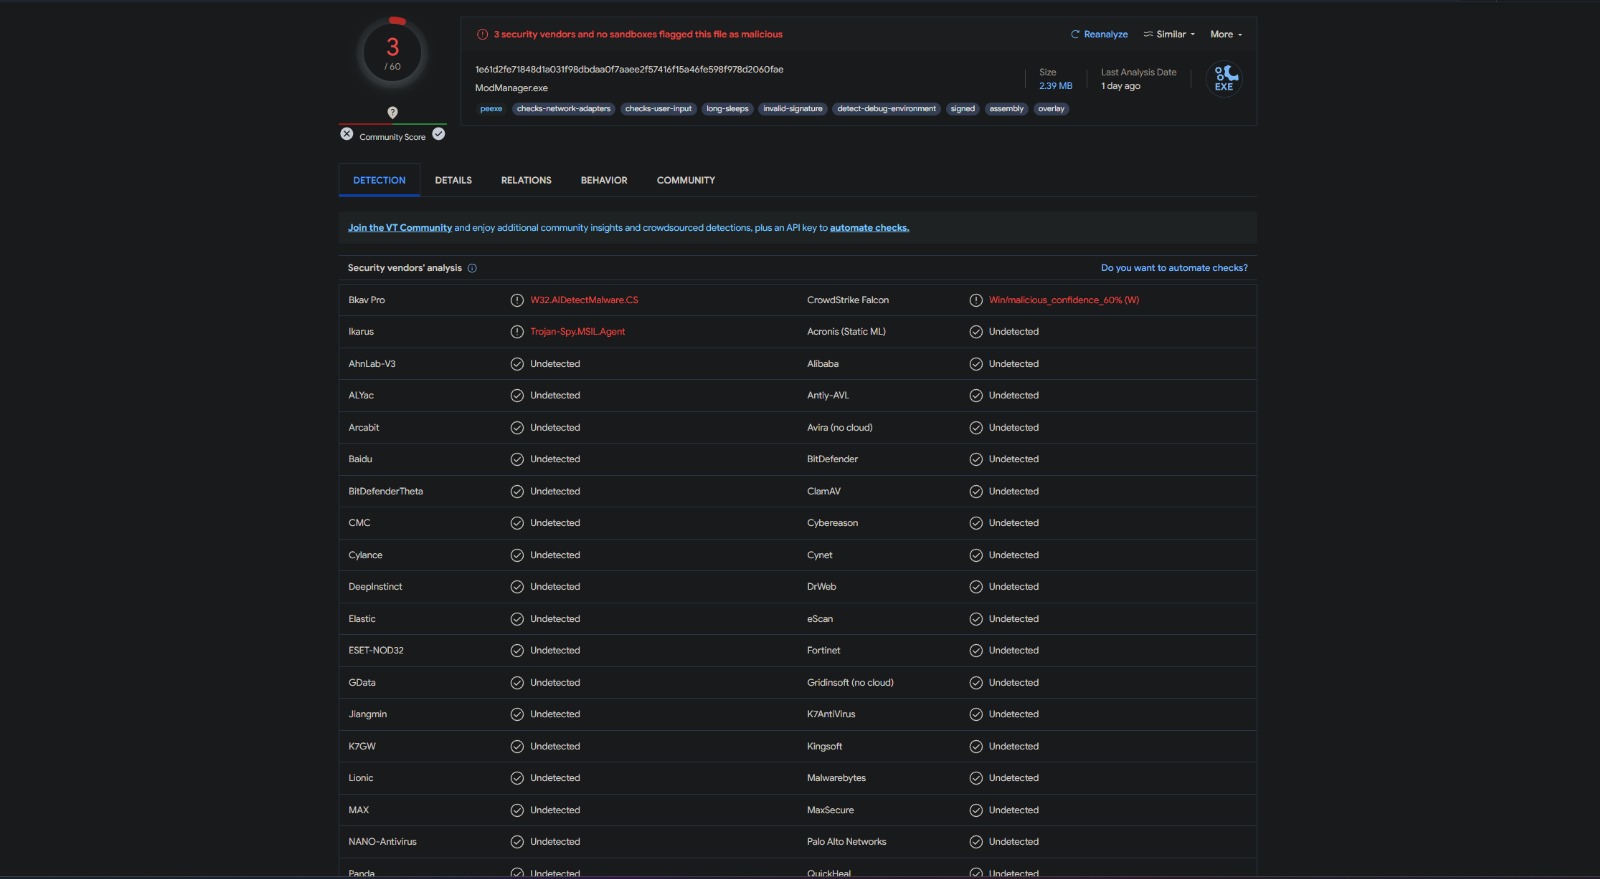Viewport: 1600px width, 879px height.
Task: Click the file name ModManager.exe
Action: 511,88
